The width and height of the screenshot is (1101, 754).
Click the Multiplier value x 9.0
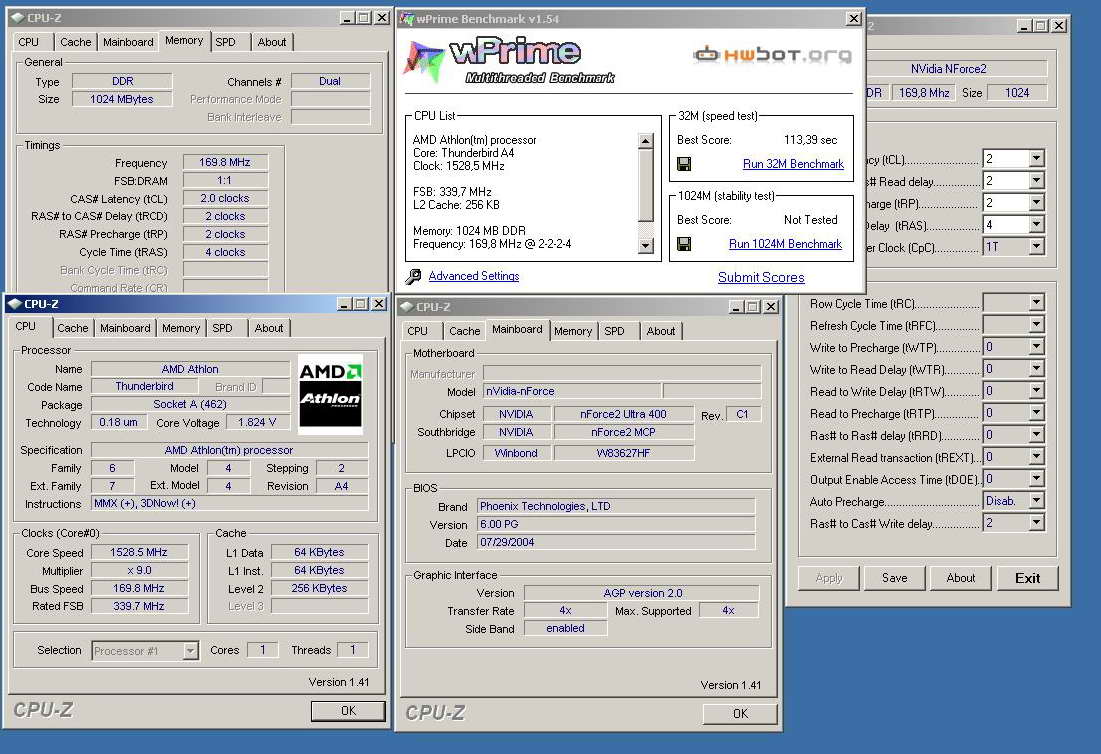pos(139,570)
